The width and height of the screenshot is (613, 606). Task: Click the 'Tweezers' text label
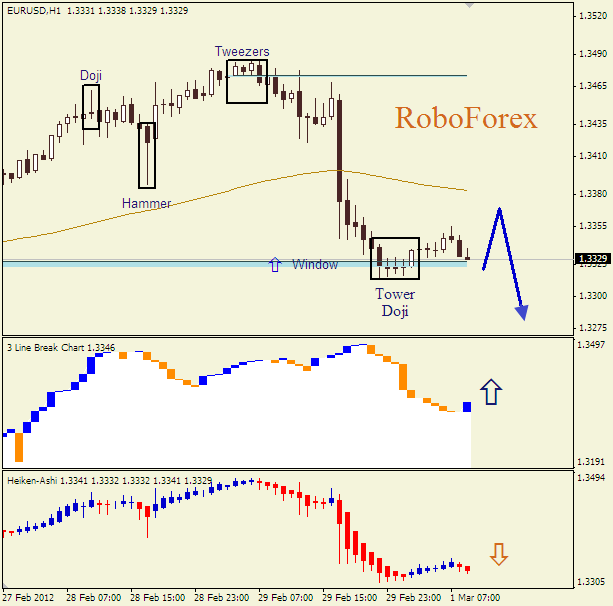click(x=242, y=51)
